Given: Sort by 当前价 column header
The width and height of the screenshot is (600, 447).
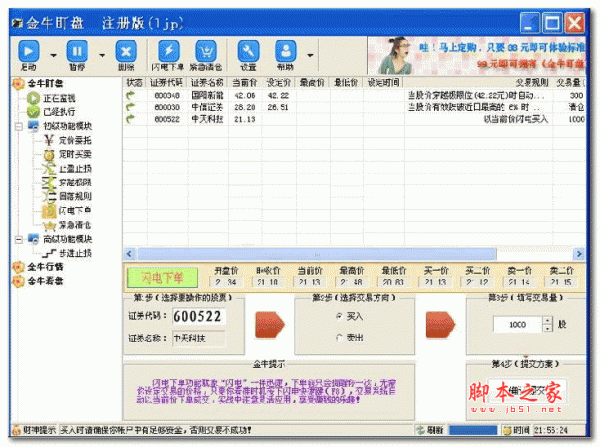Looking at the screenshot, I should tap(245, 83).
